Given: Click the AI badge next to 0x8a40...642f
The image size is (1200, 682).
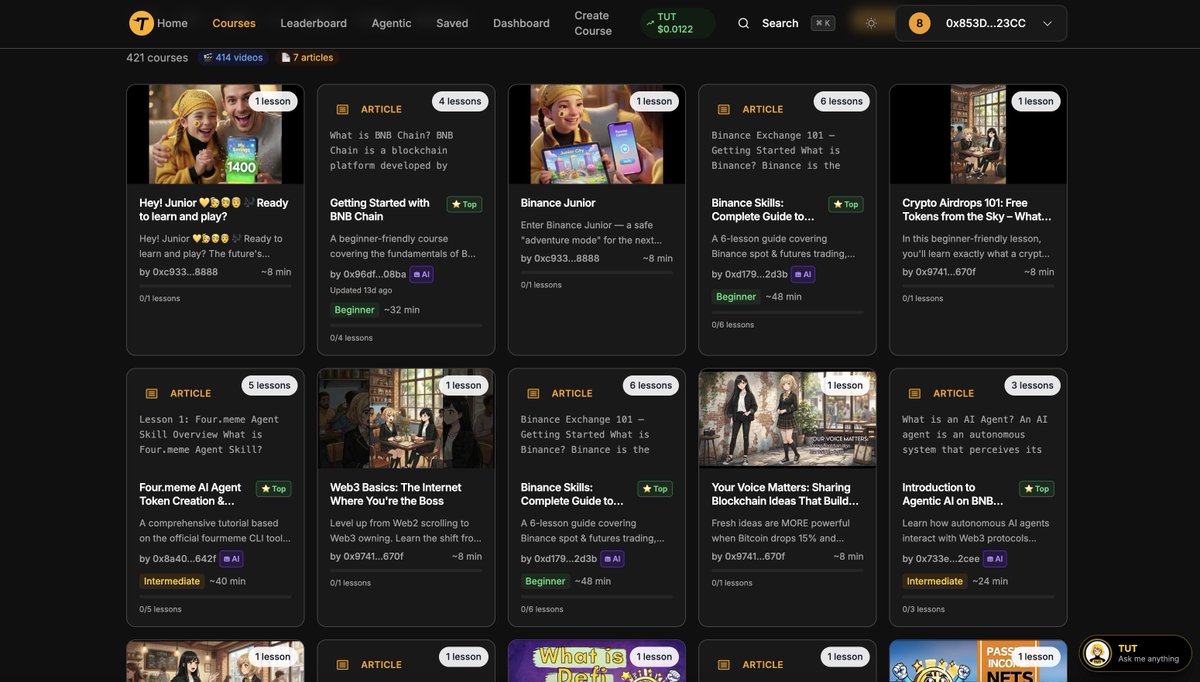Looking at the screenshot, I should (x=231, y=559).
